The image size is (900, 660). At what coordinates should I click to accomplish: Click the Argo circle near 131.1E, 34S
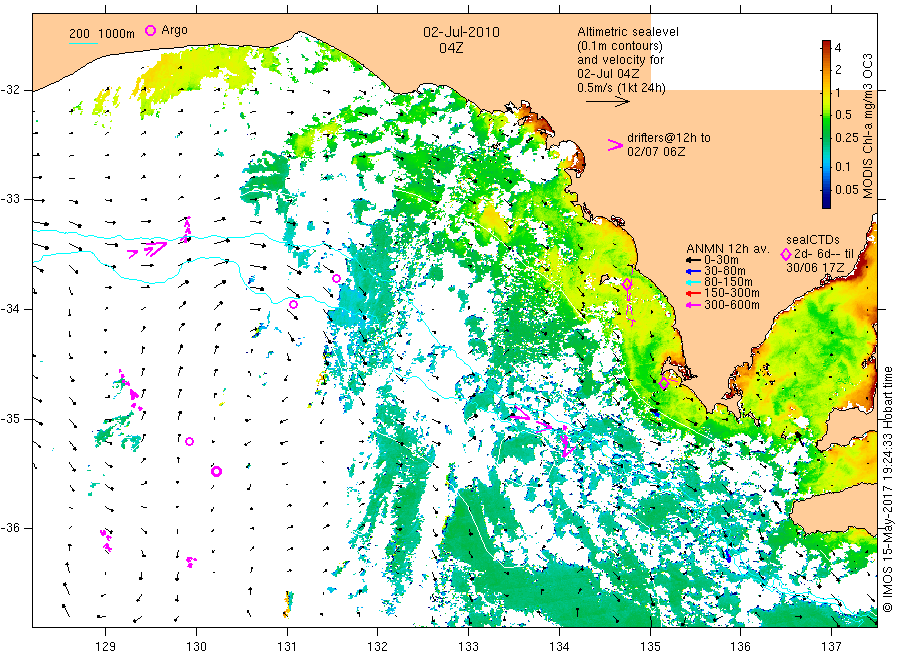click(x=293, y=304)
